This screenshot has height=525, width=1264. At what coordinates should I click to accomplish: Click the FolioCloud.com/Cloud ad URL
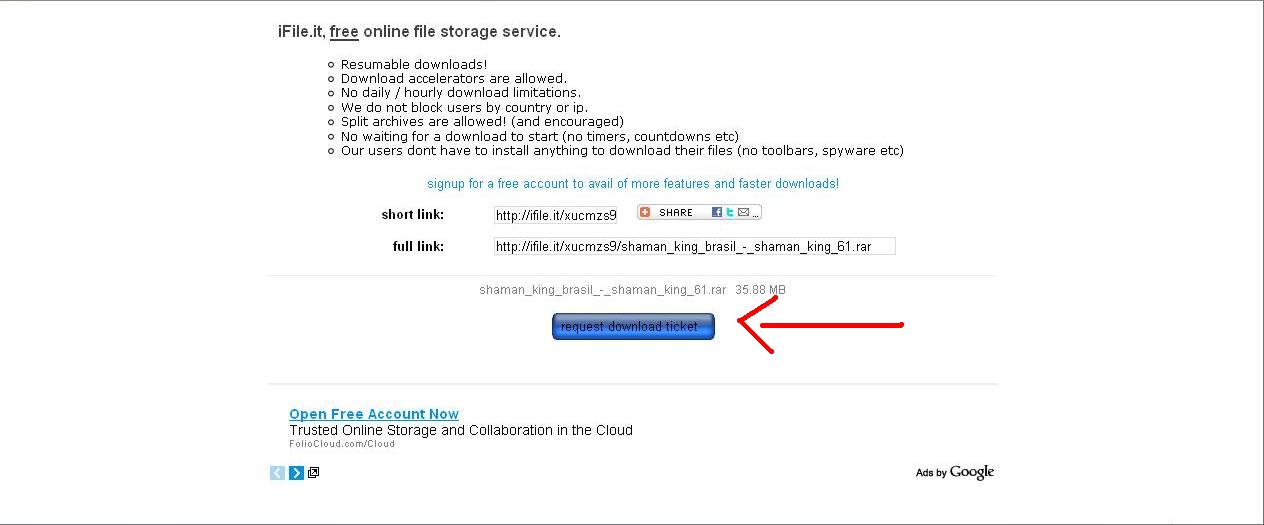[342, 444]
